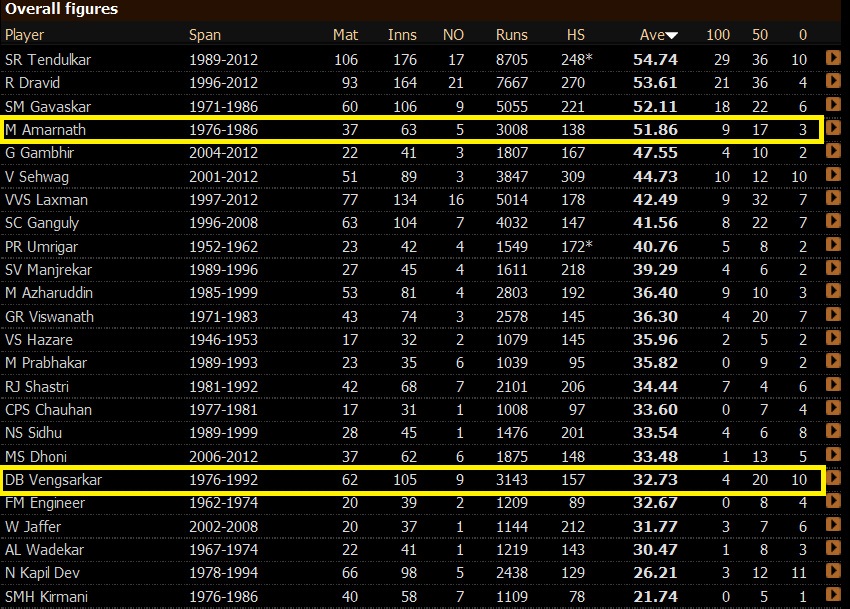Screen dimensions: 850x609
Task: Open the arrow icon for V Sehwag row
Action: tap(833, 174)
